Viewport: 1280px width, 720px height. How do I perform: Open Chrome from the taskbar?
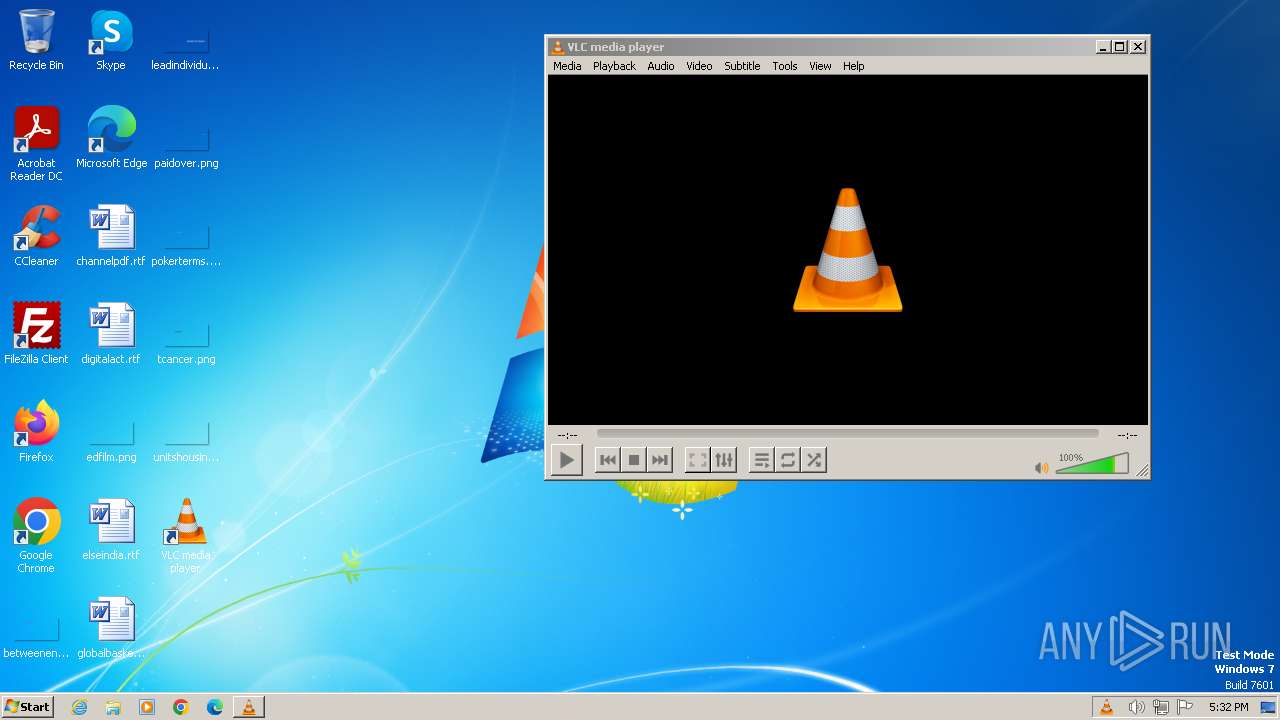[181, 707]
